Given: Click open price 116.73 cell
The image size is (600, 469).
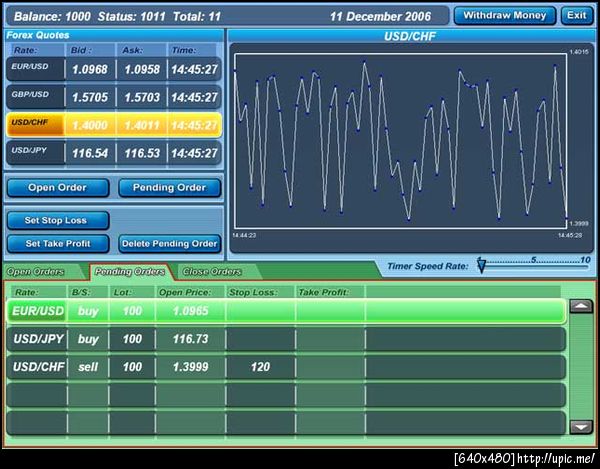Looking at the screenshot, I should click(x=191, y=339).
